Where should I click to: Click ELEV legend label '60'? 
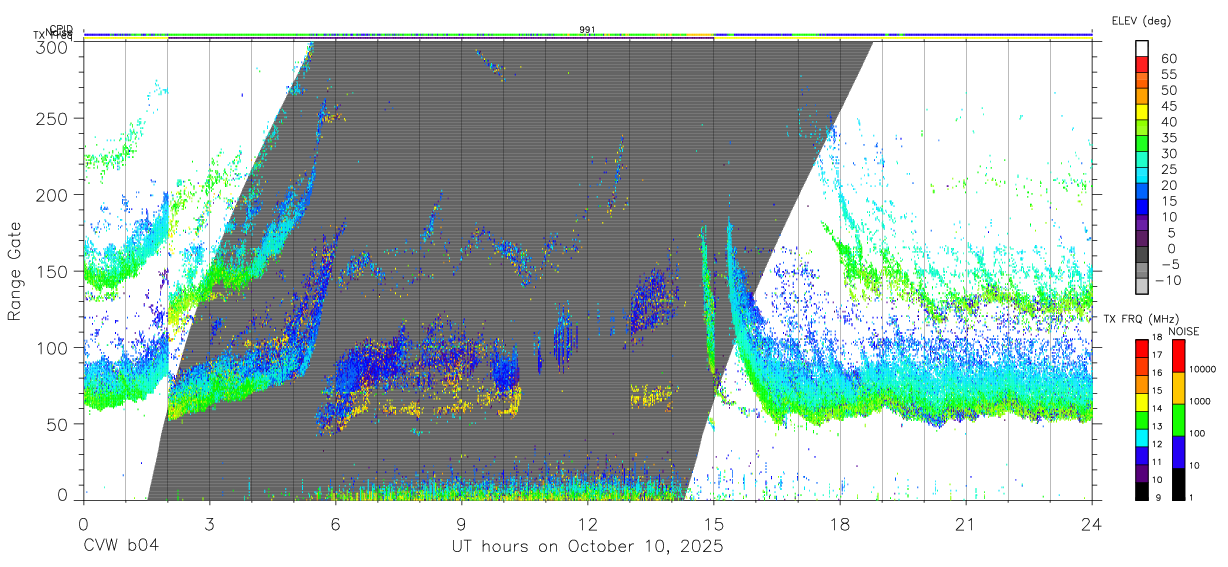[1168, 58]
